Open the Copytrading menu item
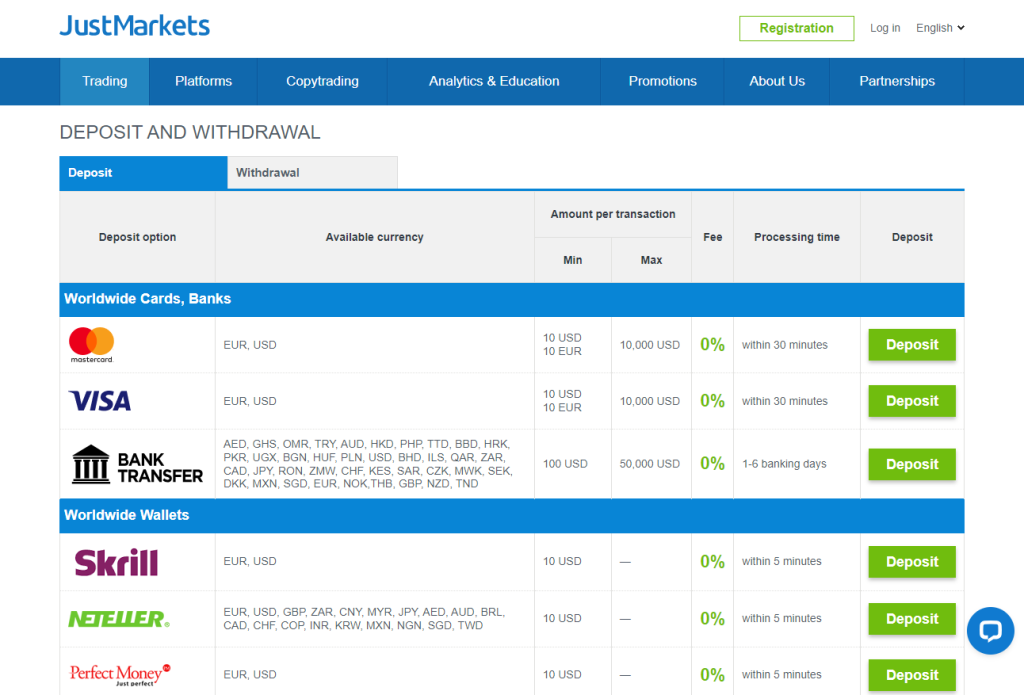Viewport: 1024px width, 695px height. point(322,82)
